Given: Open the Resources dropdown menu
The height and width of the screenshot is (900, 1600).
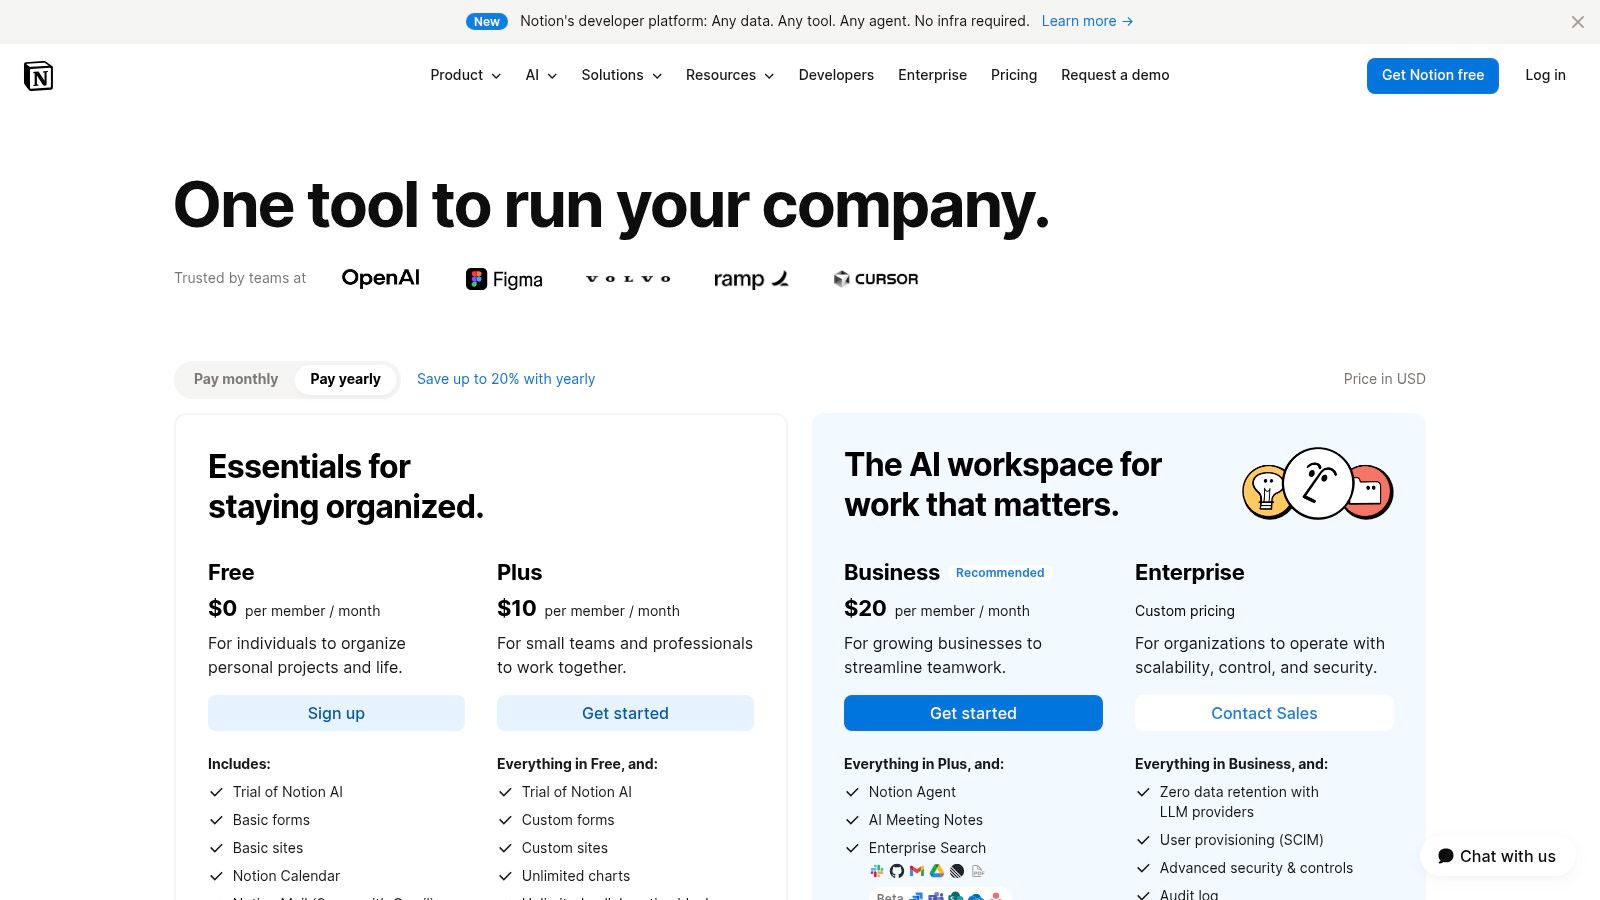Looking at the screenshot, I should [730, 75].
